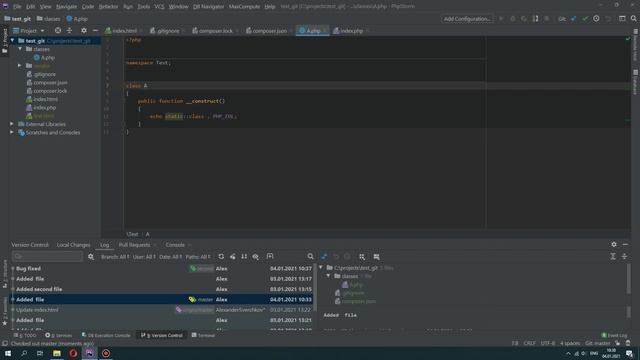Expand Scratches and Consoles node
Viewport: 640px width, 360px height.
click(x=12, y=133)
